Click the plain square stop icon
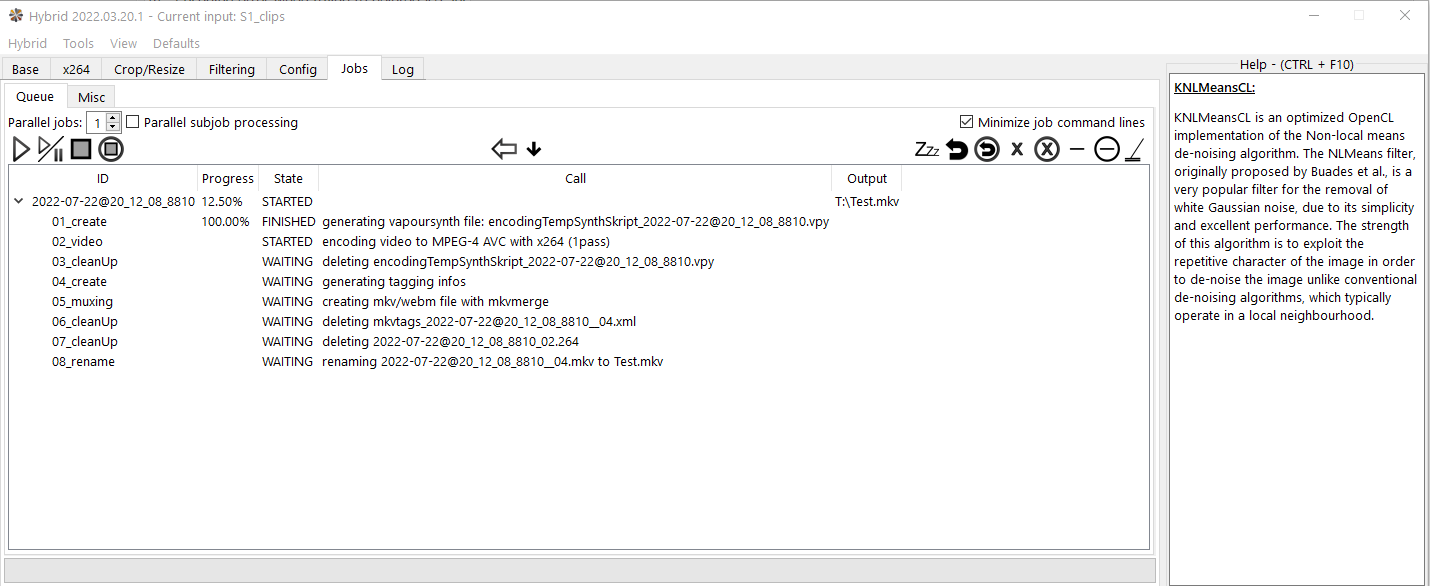 [x=81, y=150]
